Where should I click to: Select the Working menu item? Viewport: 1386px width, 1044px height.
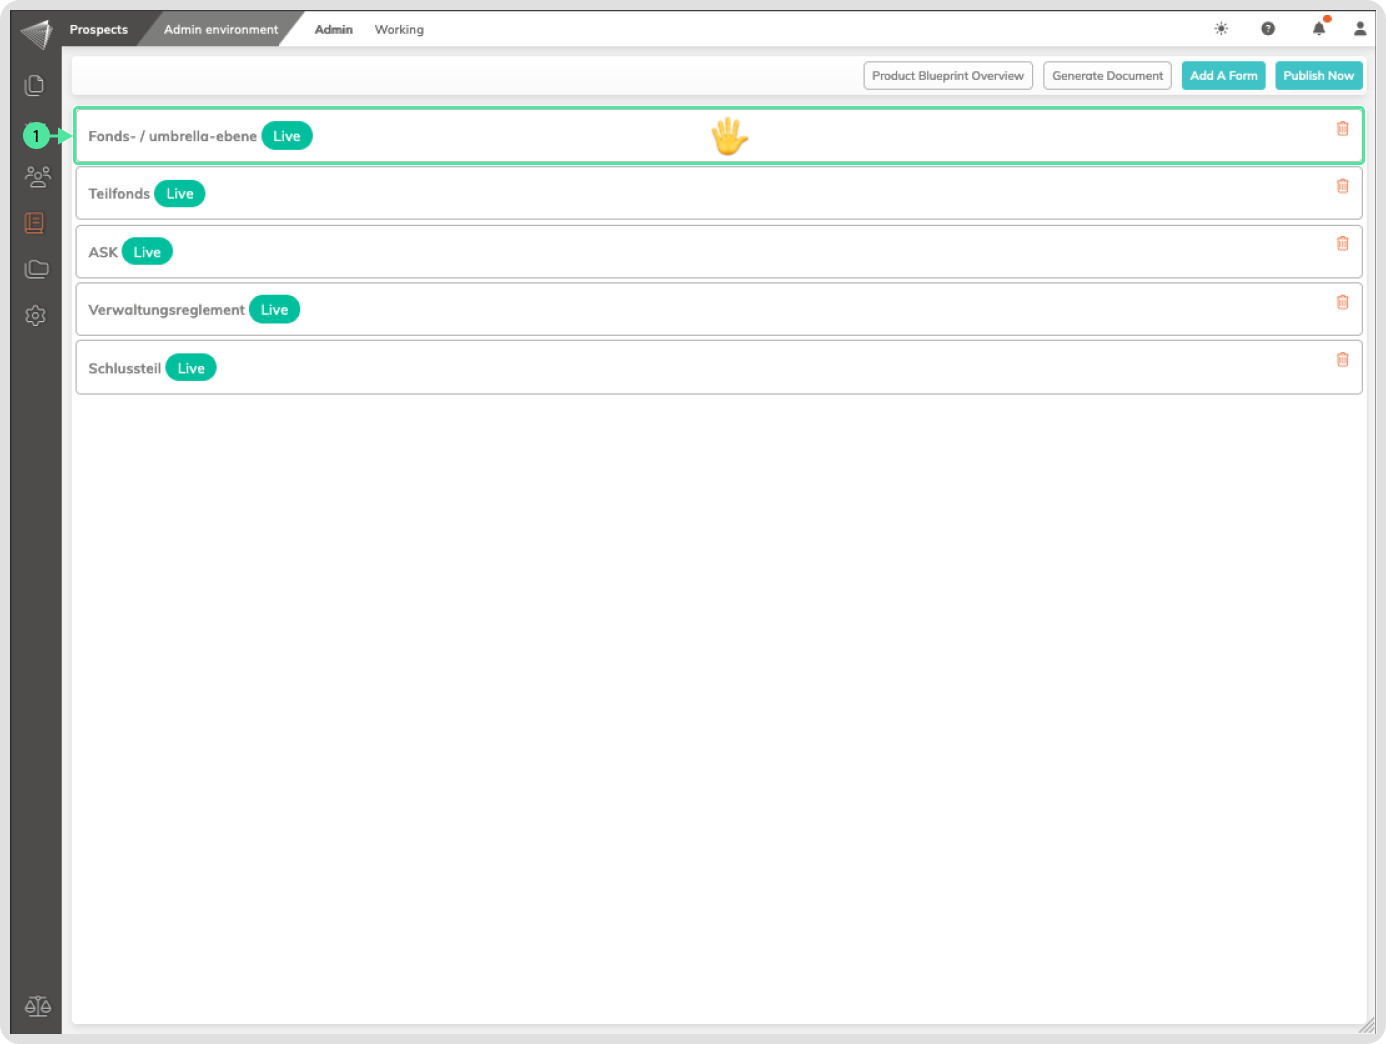point(399,30)
